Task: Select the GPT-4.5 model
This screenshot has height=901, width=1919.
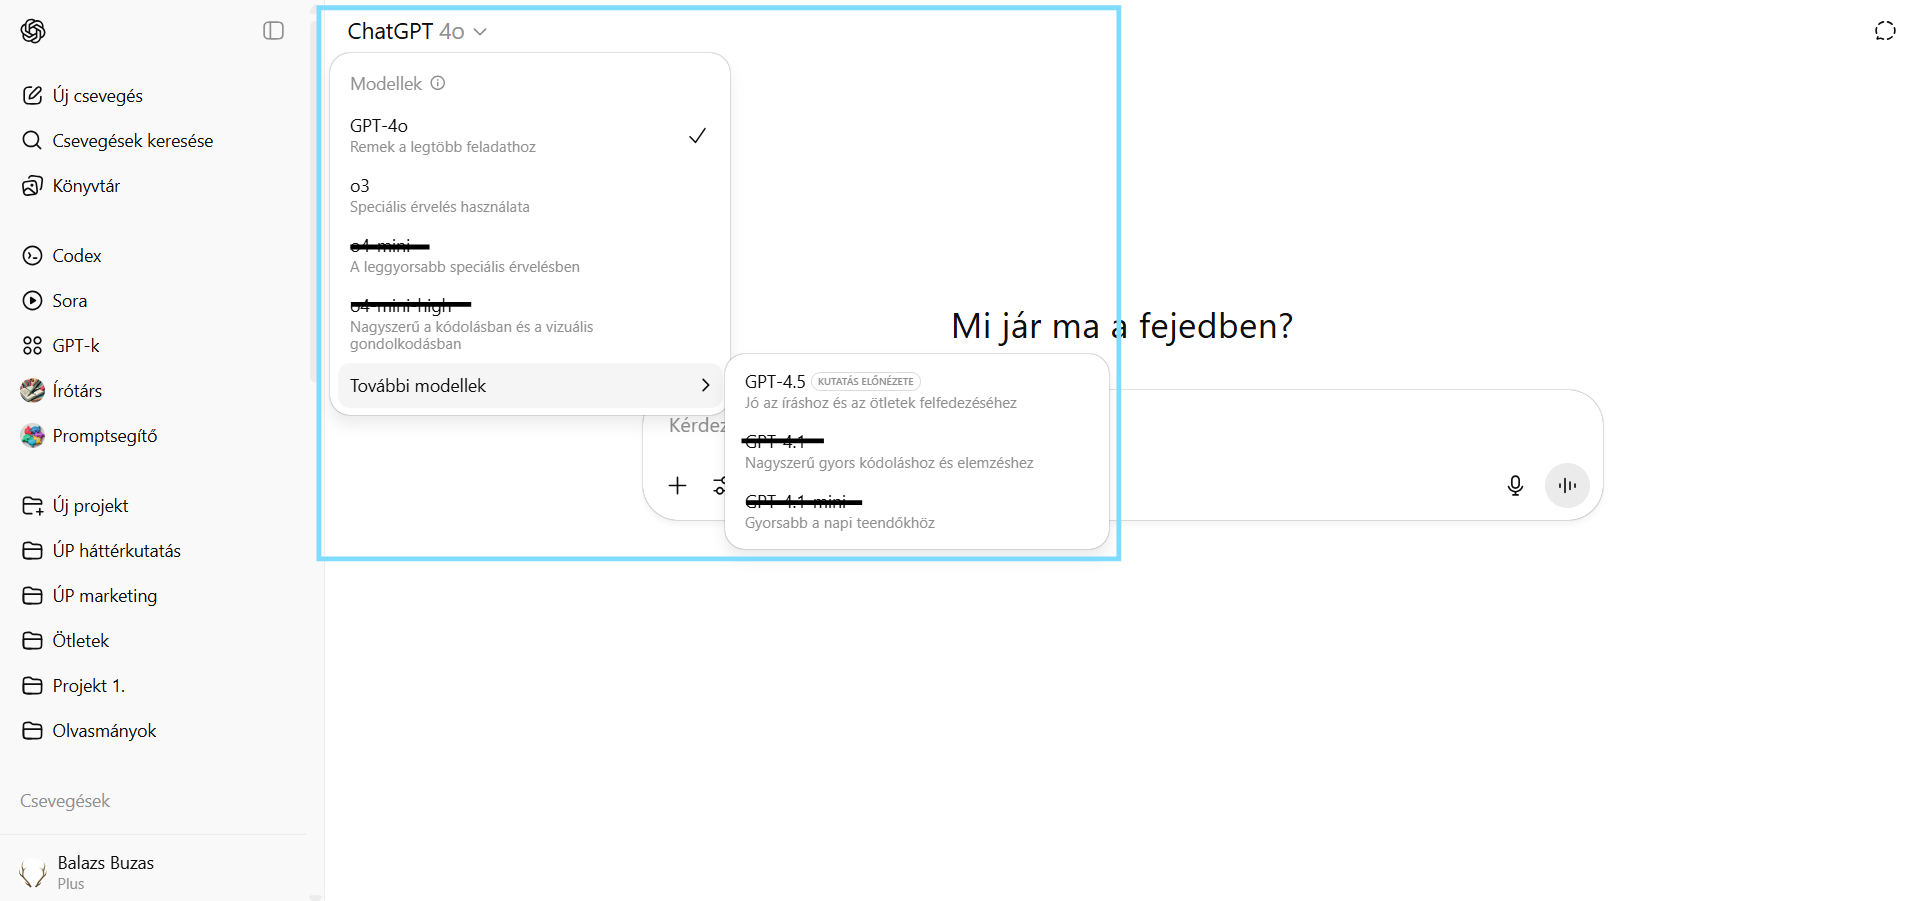Action: pos(916,391)
